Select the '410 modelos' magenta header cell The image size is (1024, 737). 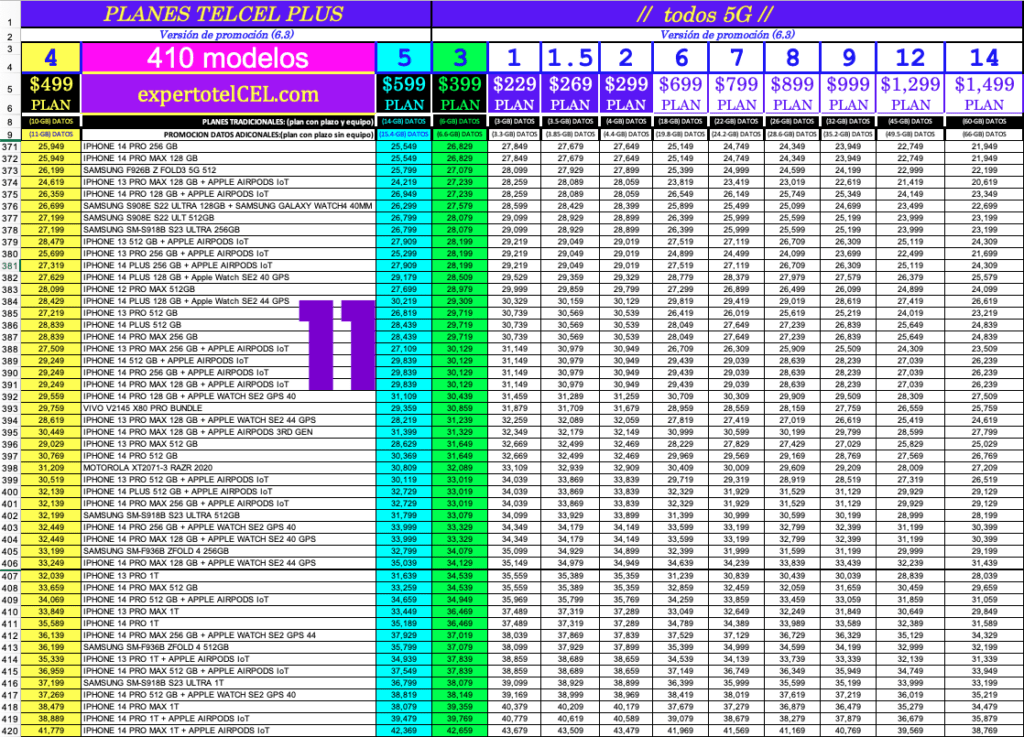point(228,58)
